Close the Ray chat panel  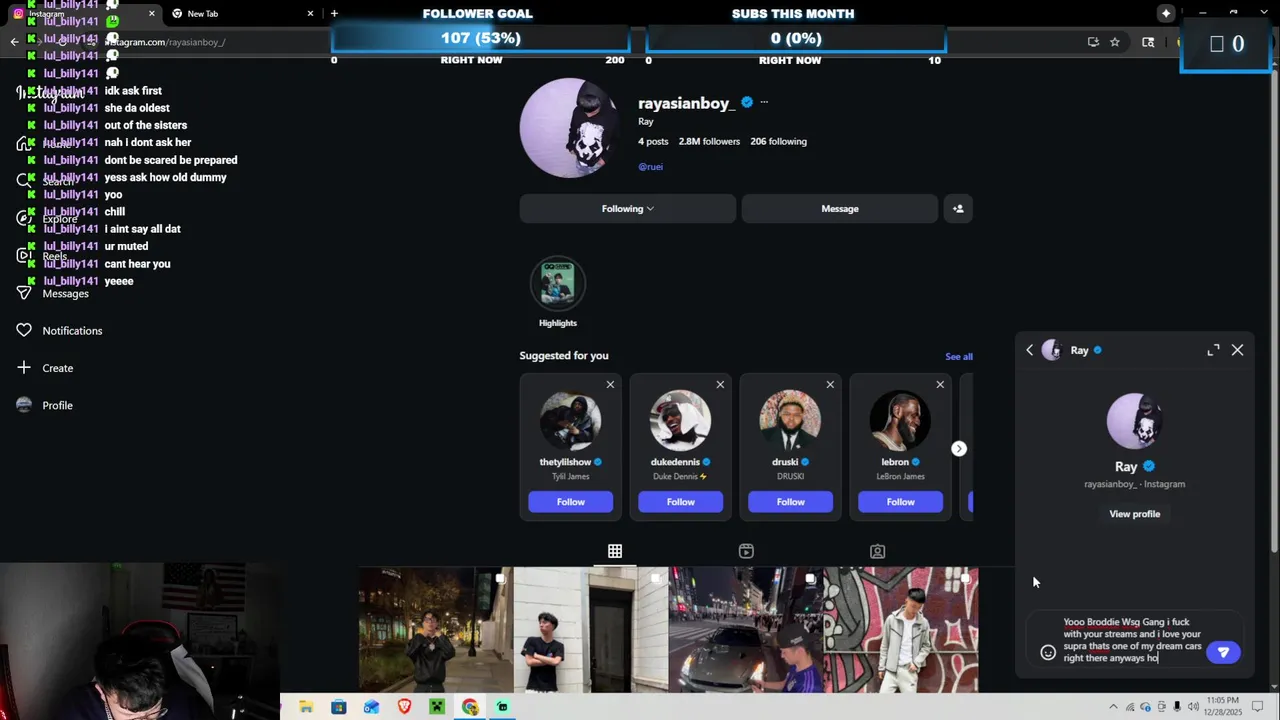point(1238,350)
